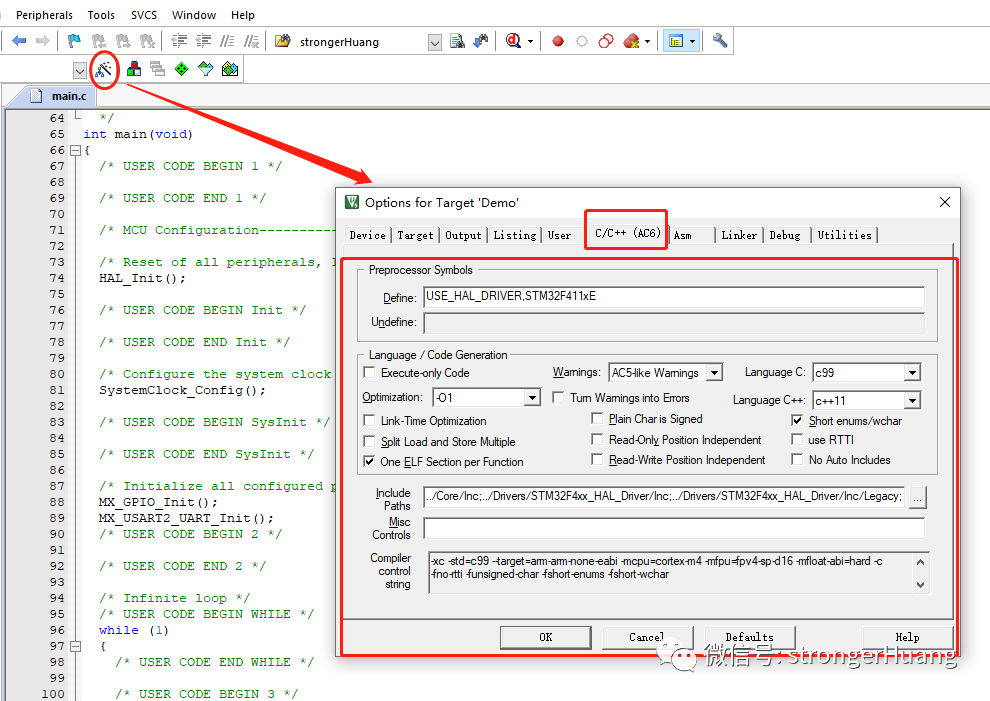The image size is (990, 701).
Task: Check Turn Warnings into Errors
Action: pyautogui.click(x=559, y=398)
